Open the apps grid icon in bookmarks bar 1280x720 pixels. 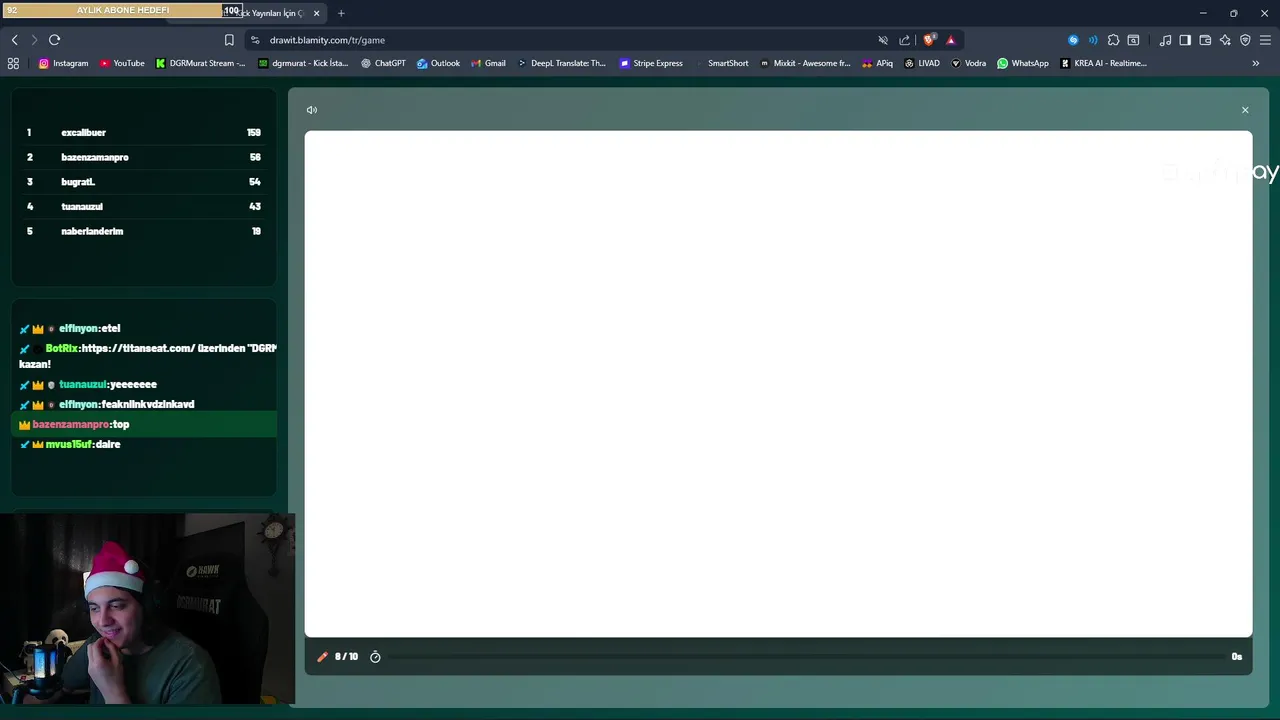13,63
